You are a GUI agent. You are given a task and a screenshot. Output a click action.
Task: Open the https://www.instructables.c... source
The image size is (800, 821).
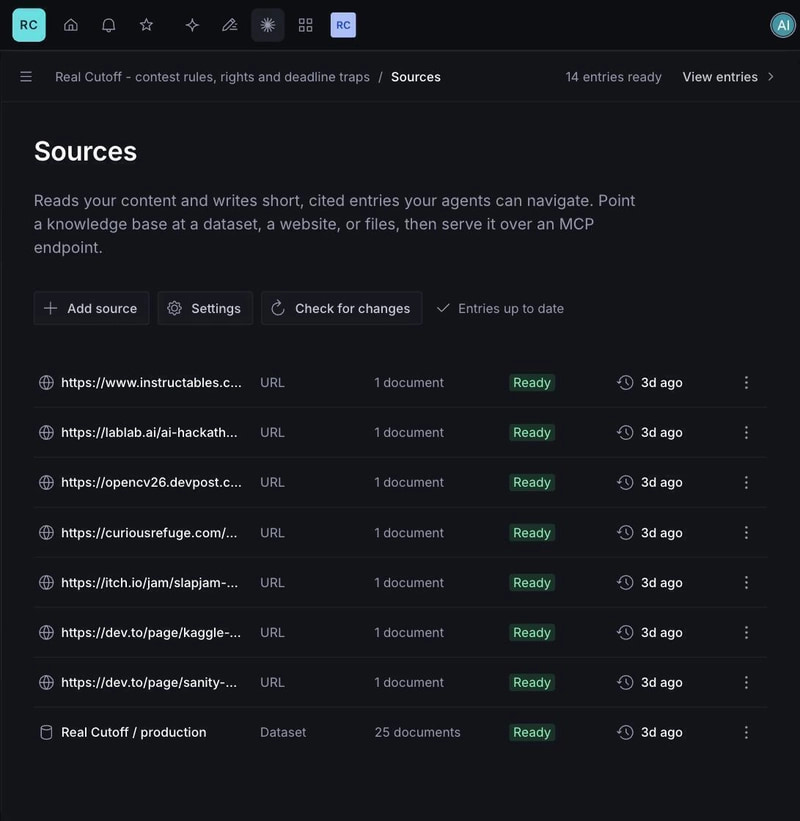[151, 383]
